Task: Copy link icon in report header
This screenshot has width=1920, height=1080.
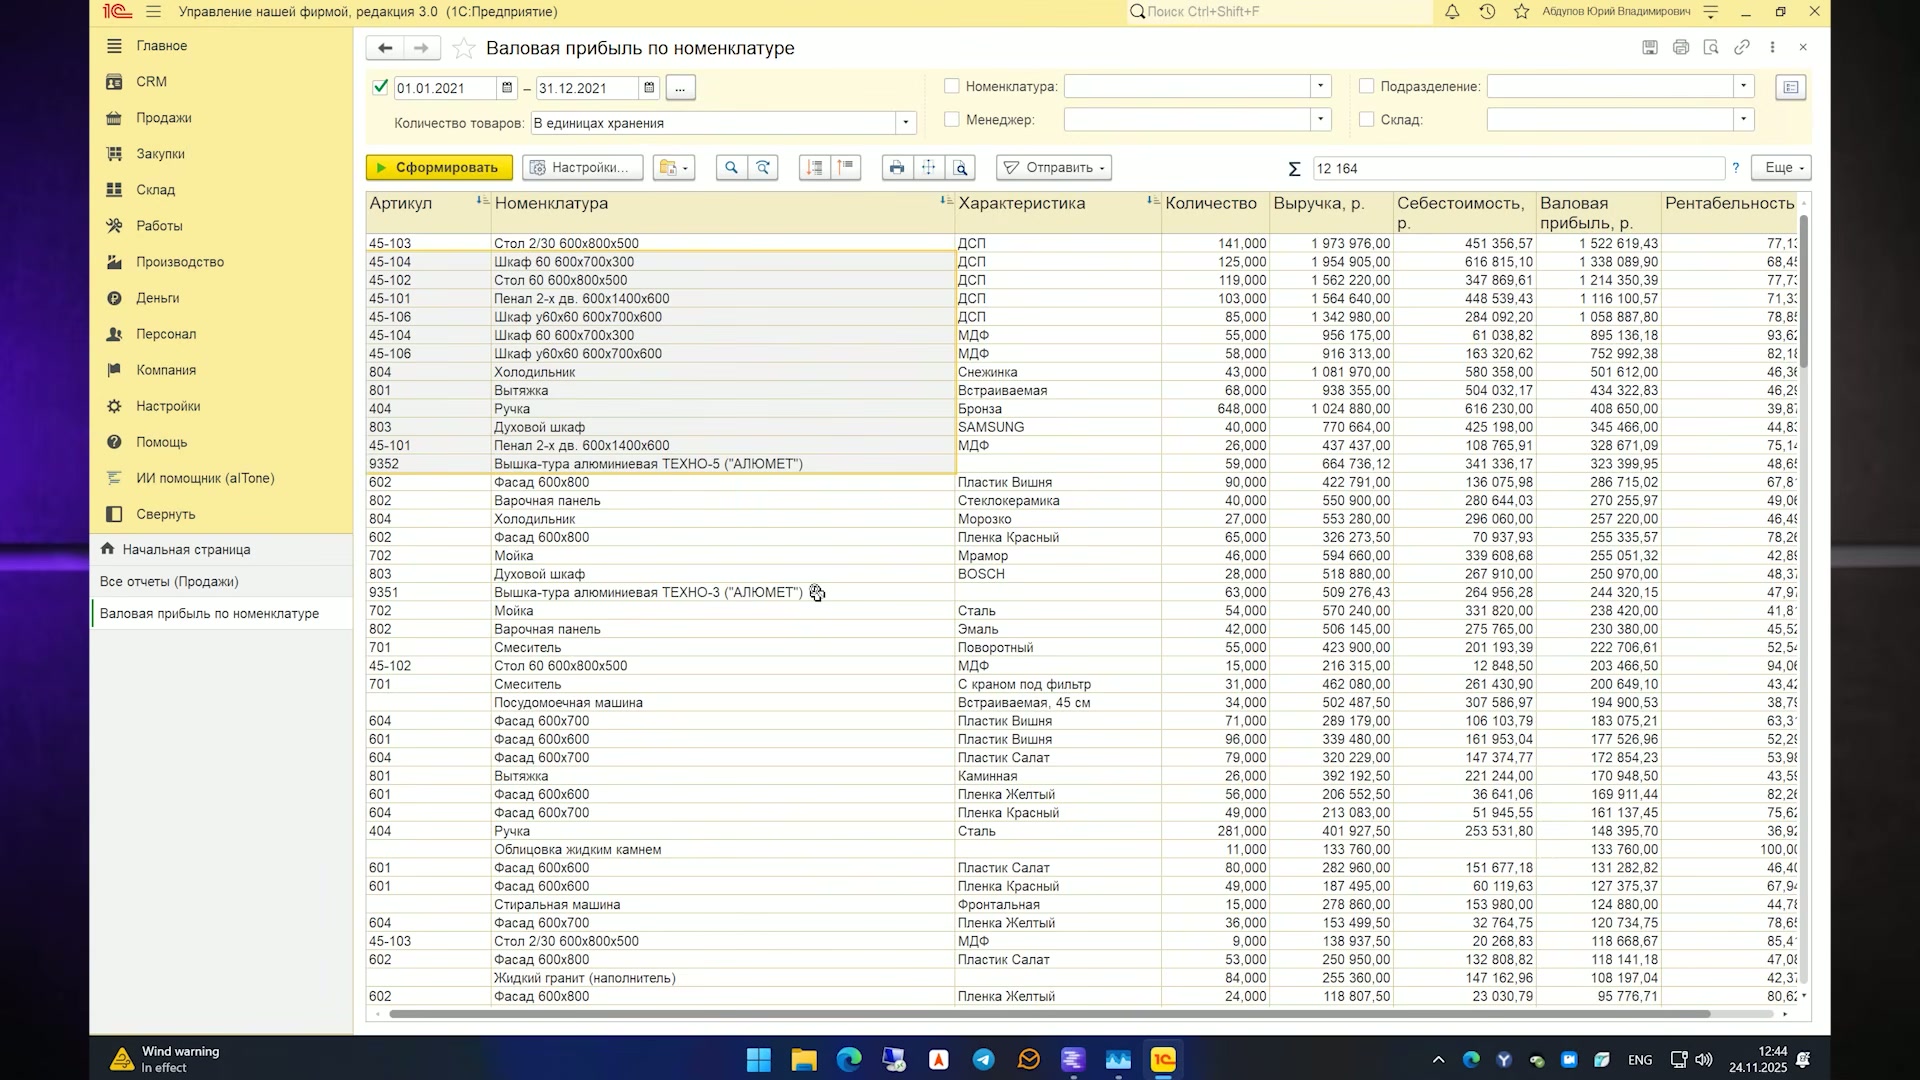Action: (x=1742, y=47)
